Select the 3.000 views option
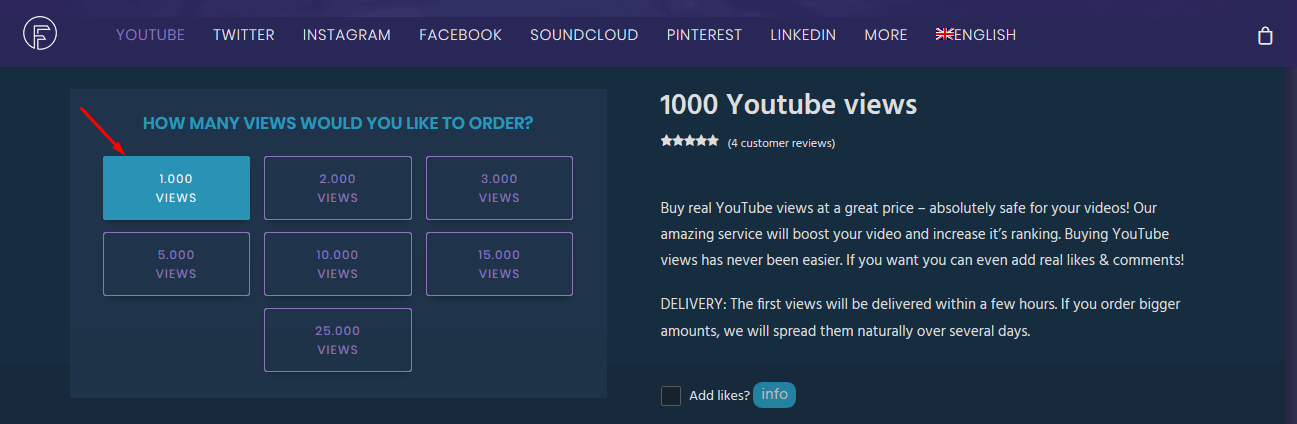This screenshot has width=1297, height=424. click(x=499, y=188)
